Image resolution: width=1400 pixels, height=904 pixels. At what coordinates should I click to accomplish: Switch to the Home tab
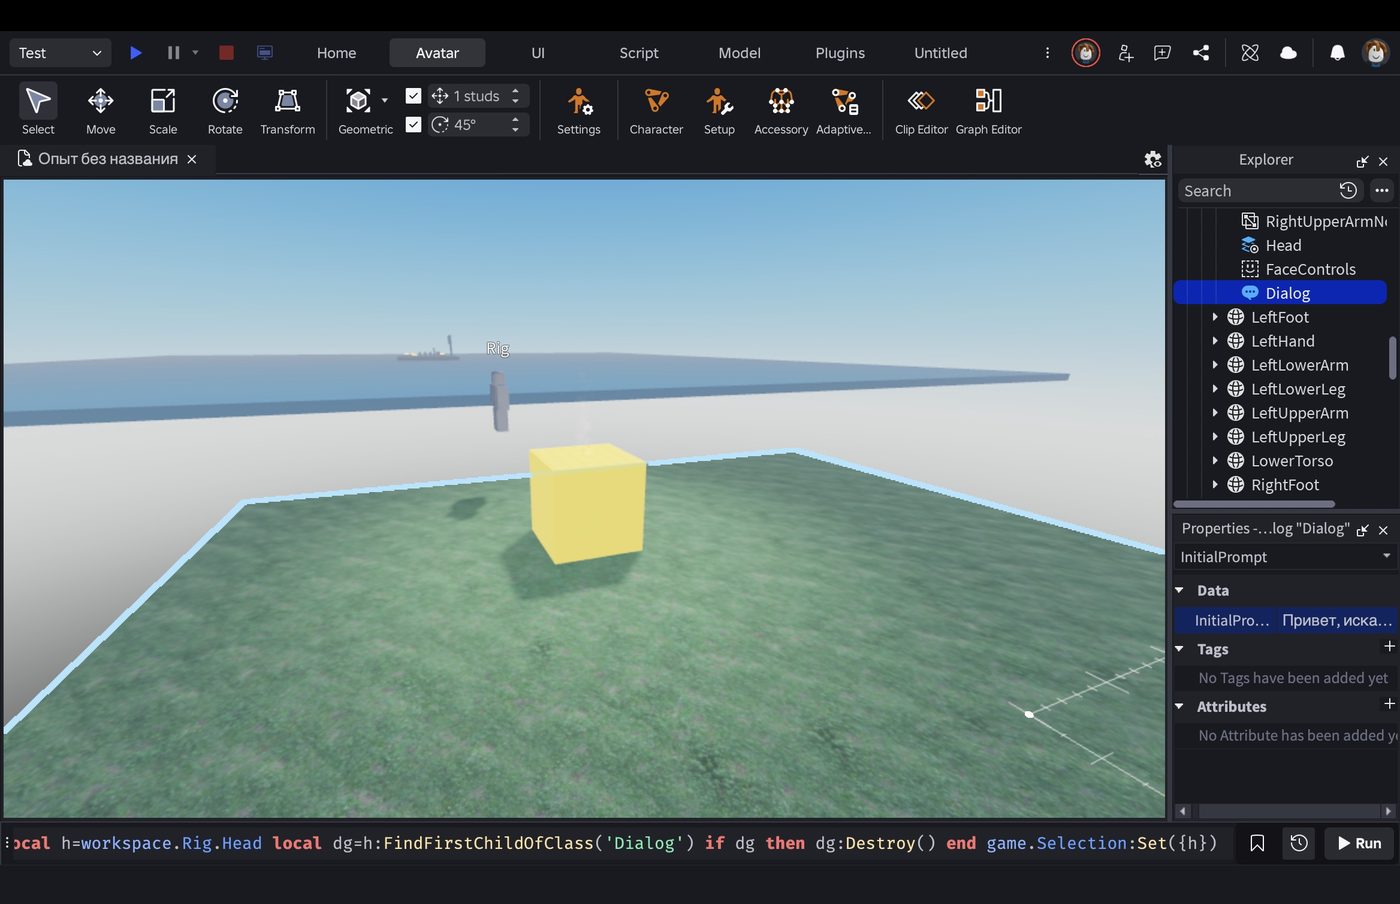[336, 53]
